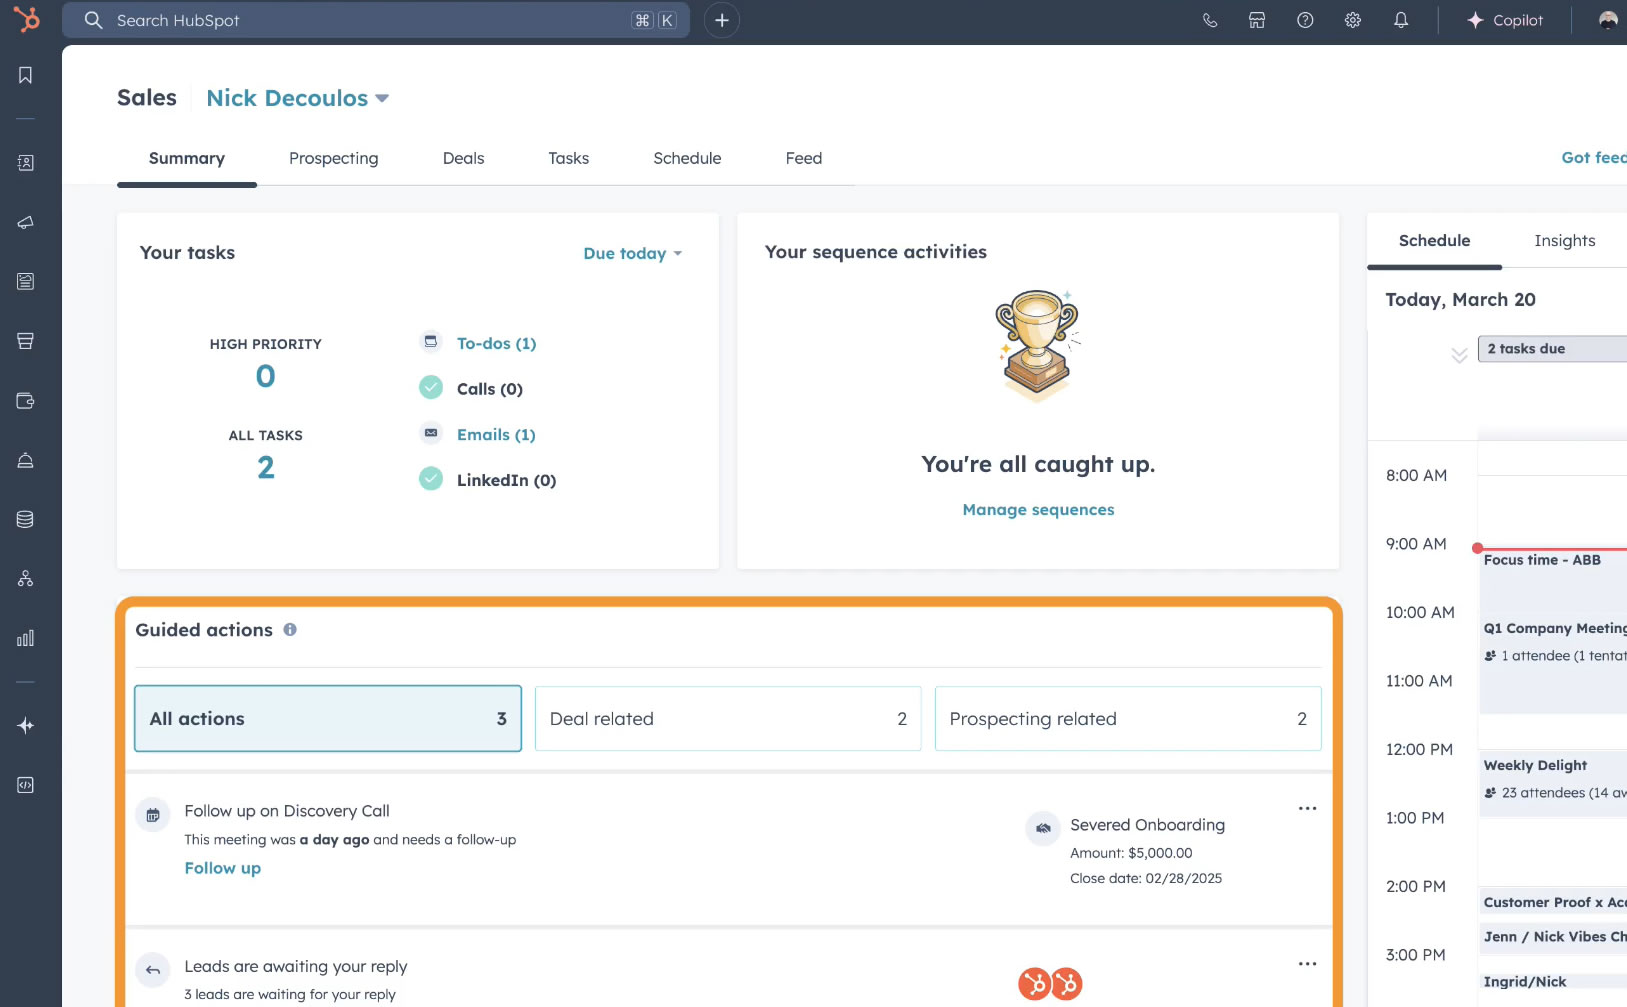The image size is (1627, 1007).
Task: Click the create new plus button
Action: (x=721, y=20)
